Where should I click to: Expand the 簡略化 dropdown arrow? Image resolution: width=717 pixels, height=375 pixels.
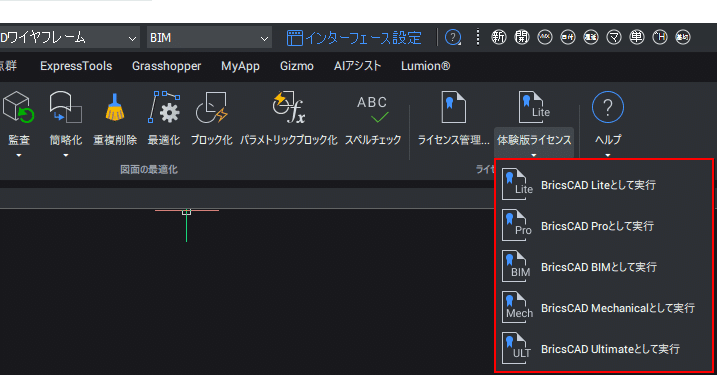(x=65, y=155)
